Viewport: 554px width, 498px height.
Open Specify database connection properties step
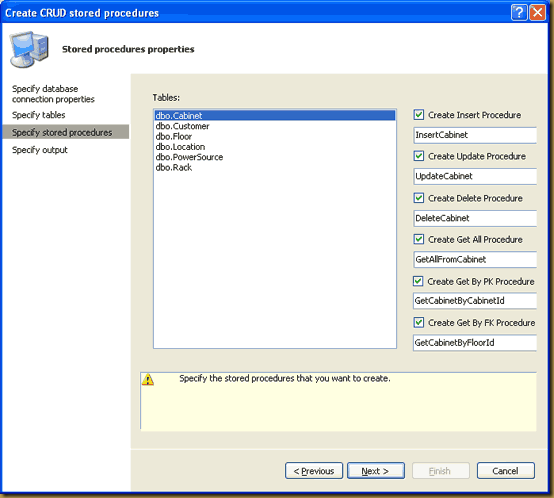53,94
